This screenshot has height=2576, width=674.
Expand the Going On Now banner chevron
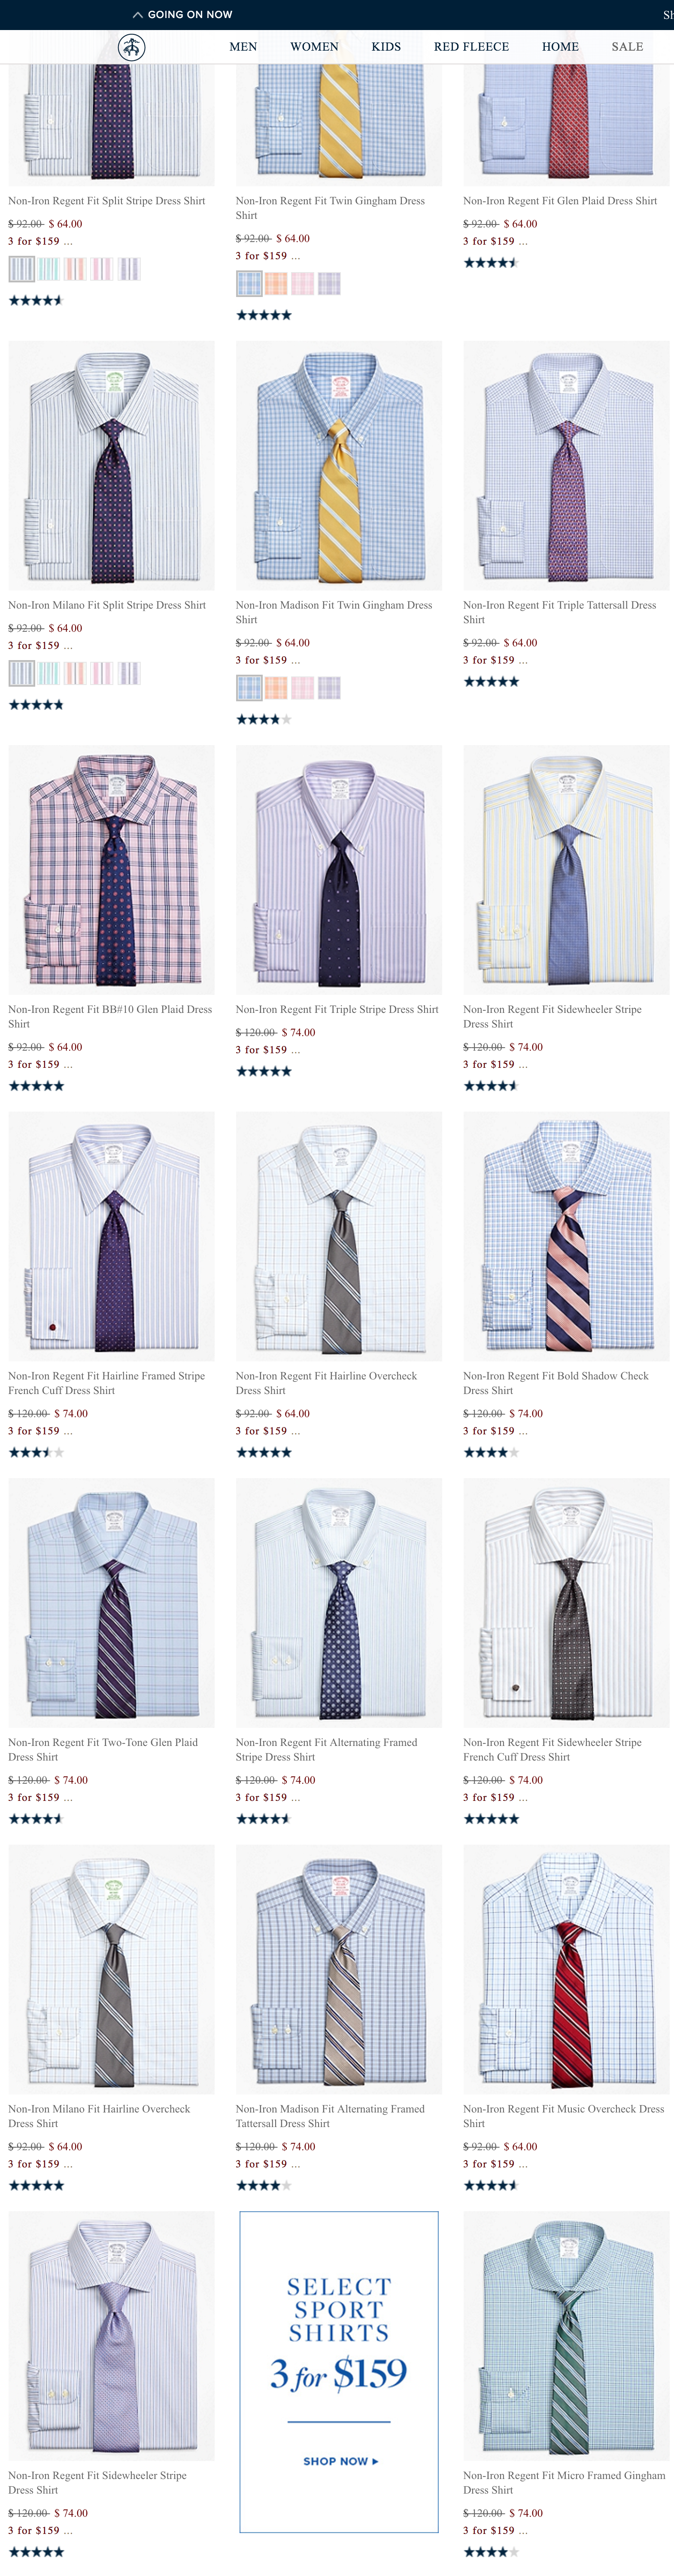click(x=138, y=15)
